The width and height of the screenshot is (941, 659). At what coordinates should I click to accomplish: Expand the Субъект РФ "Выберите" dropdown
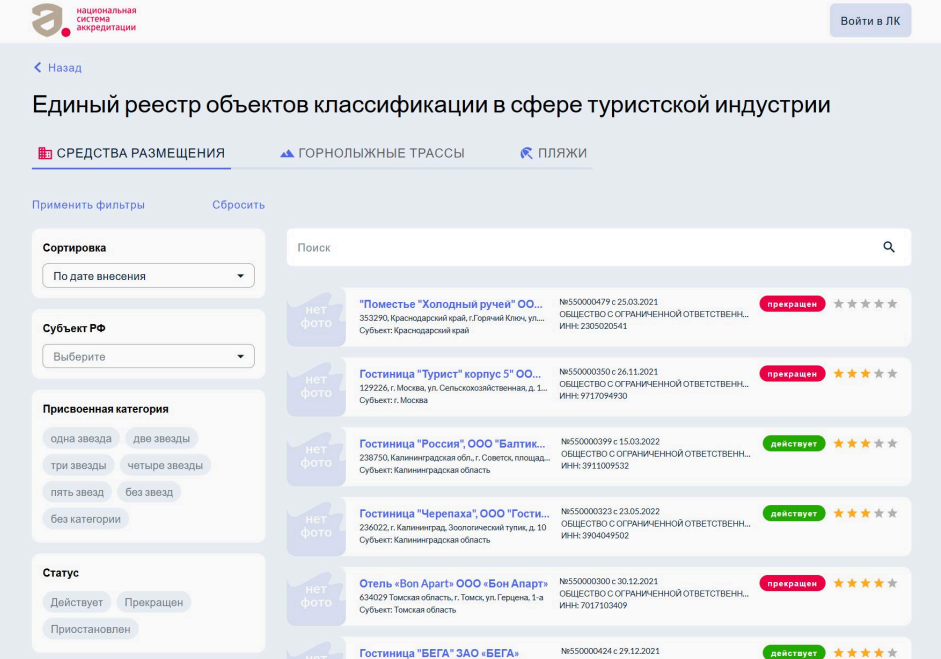click(x=148, y=357)
